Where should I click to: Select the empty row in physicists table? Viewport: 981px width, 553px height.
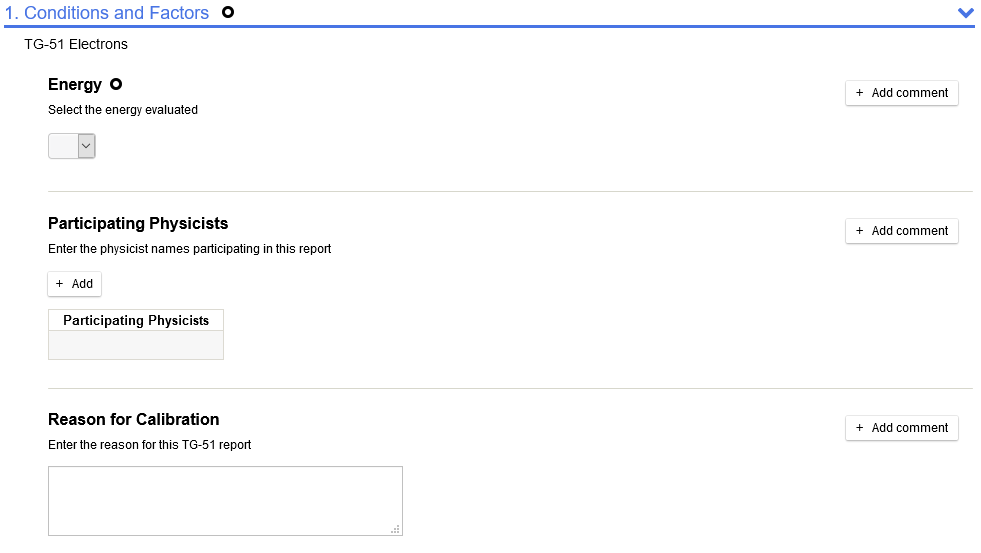coord(136,345)
